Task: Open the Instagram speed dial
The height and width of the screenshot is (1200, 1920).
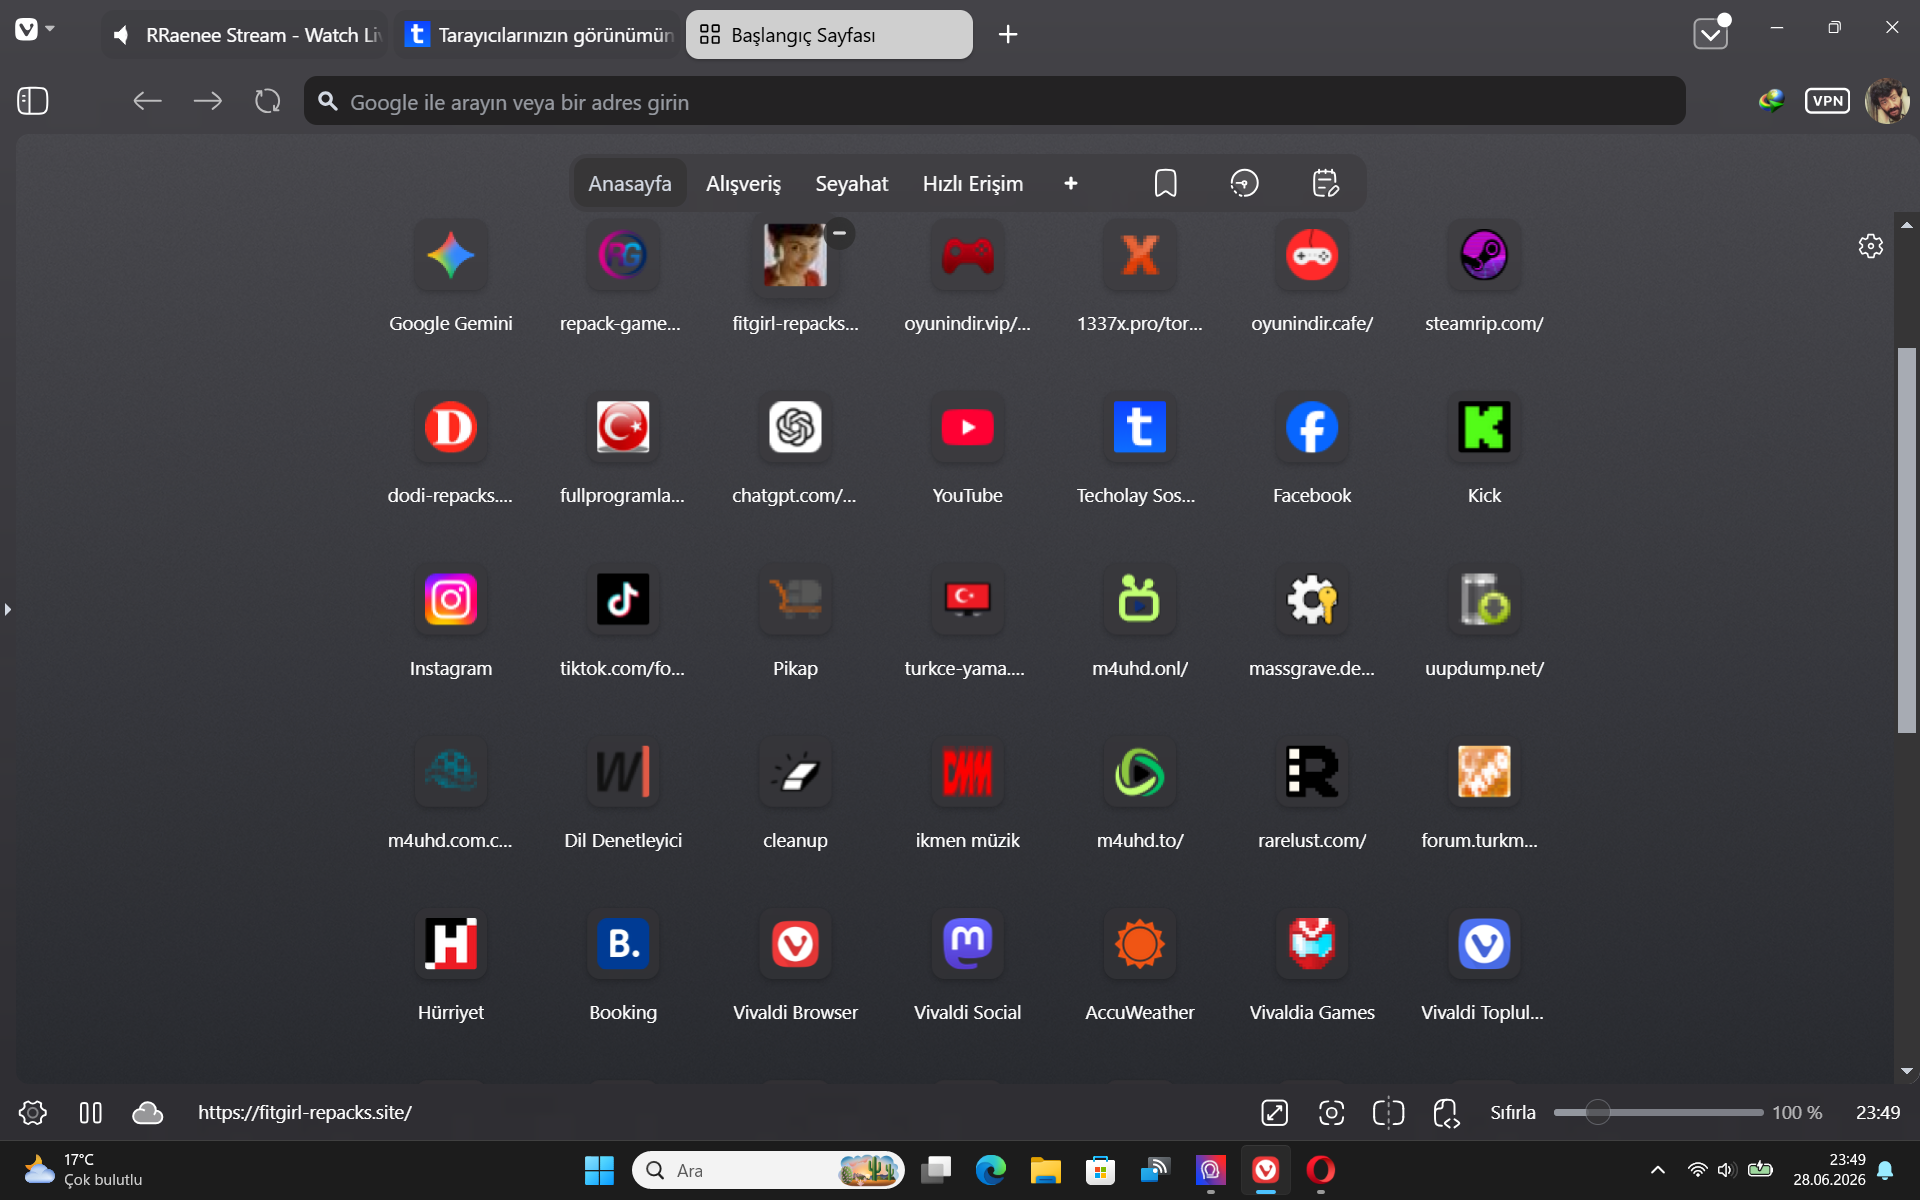Action: coord(450,600)
